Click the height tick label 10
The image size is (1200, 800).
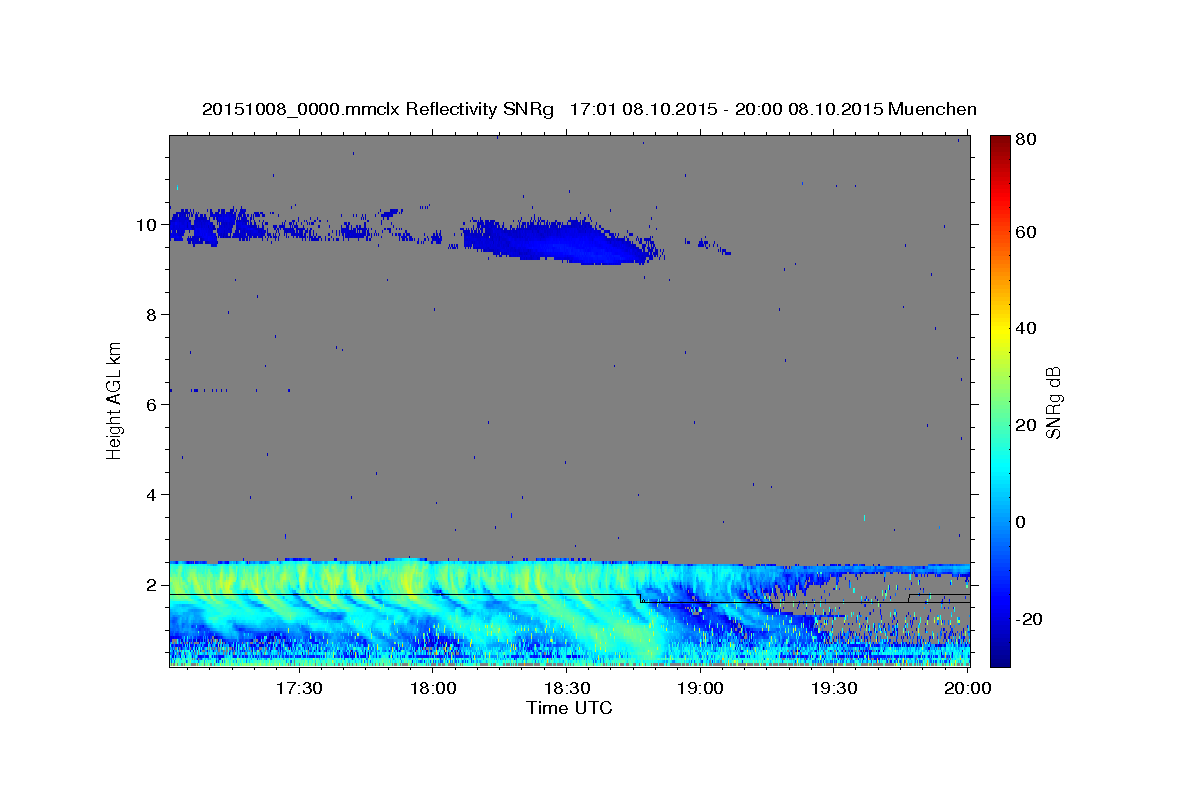(x=148, y=225)
